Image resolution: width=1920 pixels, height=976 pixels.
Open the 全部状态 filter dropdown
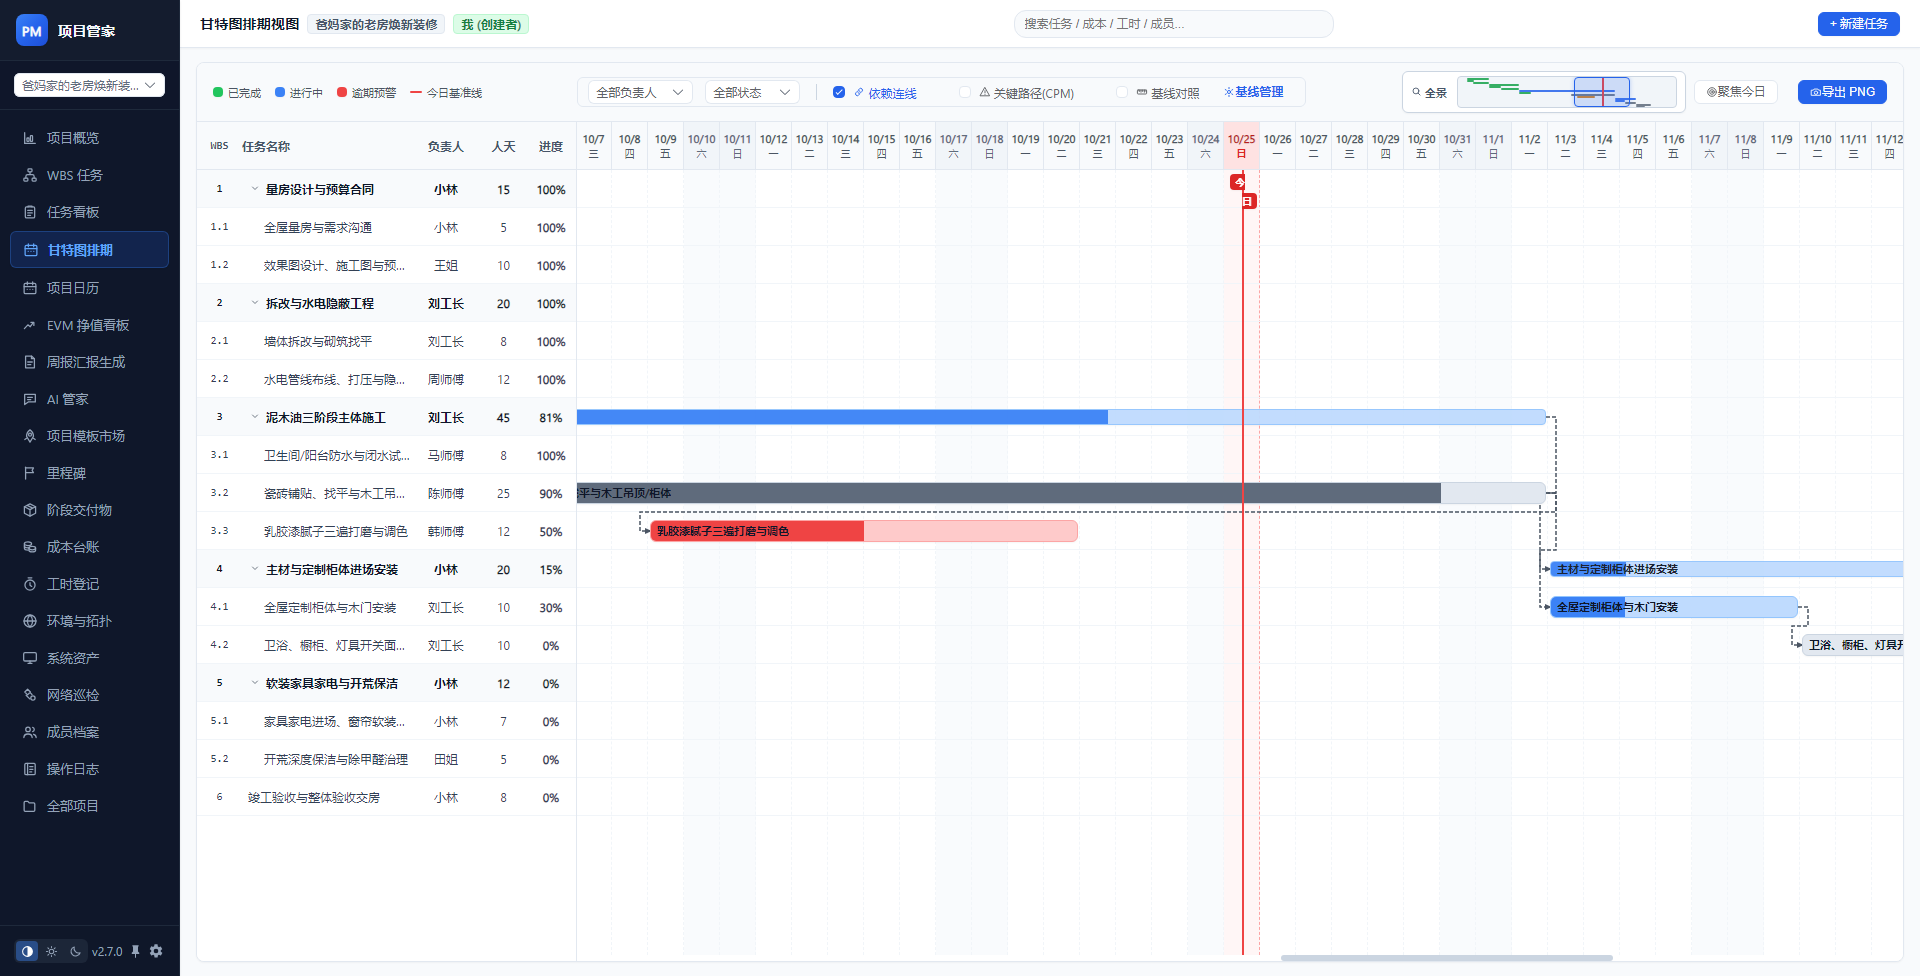click(x=752, y=92)
